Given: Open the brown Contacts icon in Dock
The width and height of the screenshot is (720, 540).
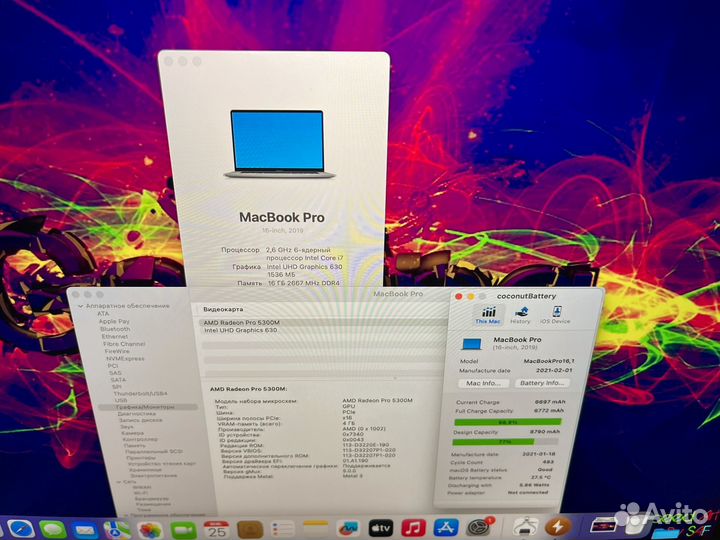Looking at the screenshot, I should (x=250, y=530).
